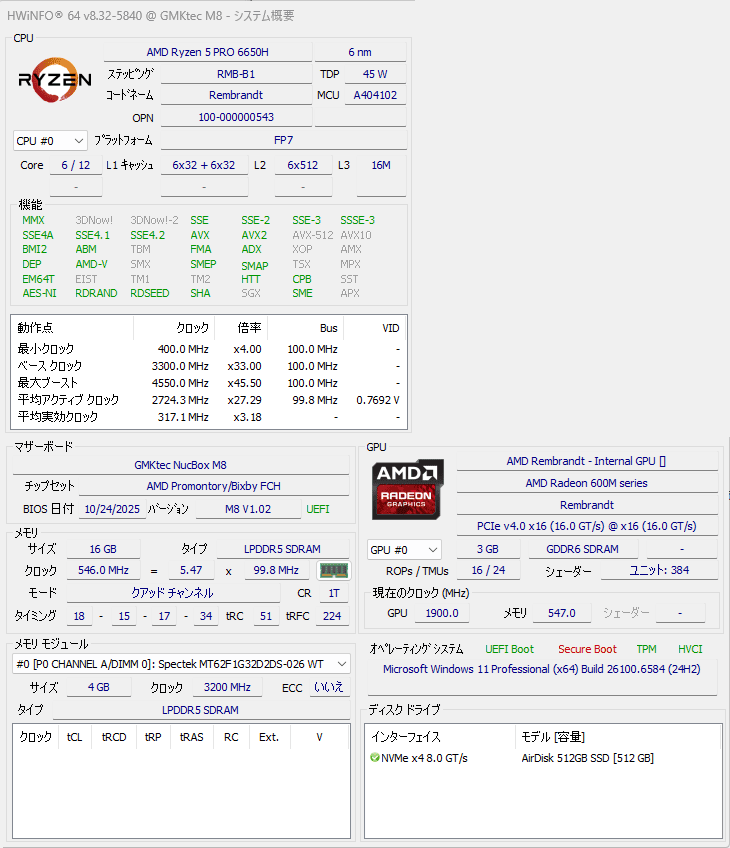Click the AMD Radeon Graphics logo
Viewport: 730px width, 848px height.
pos(407,489)
